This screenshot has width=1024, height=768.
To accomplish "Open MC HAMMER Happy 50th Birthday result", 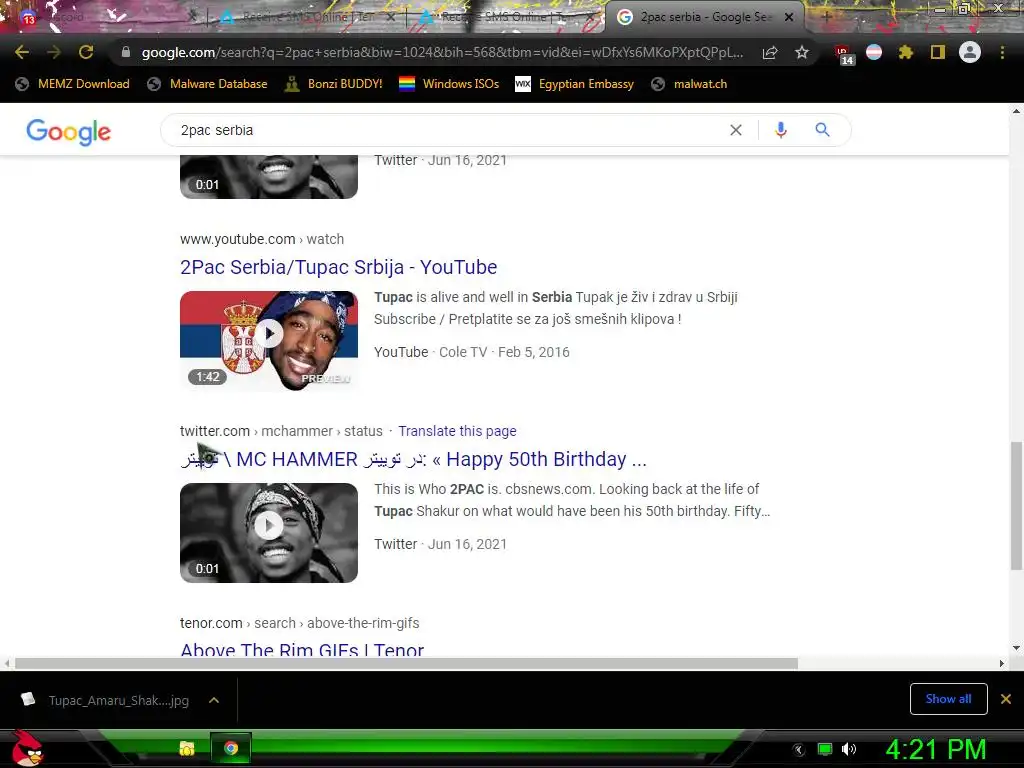I will click(413, 459).
